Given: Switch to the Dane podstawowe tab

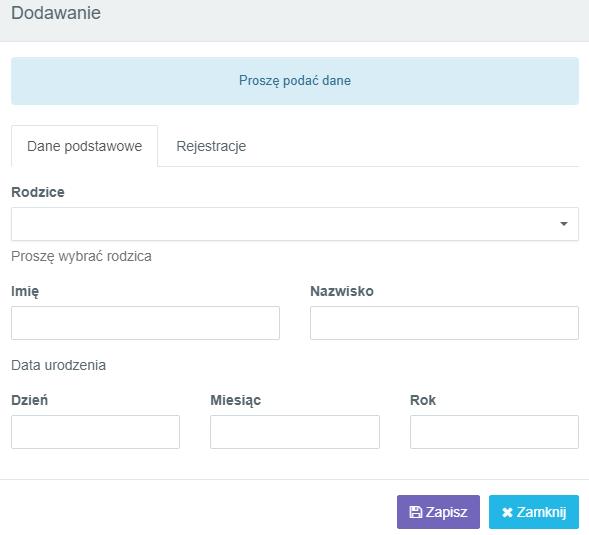Looking at the screenshot, I should (x=85, y=146).
